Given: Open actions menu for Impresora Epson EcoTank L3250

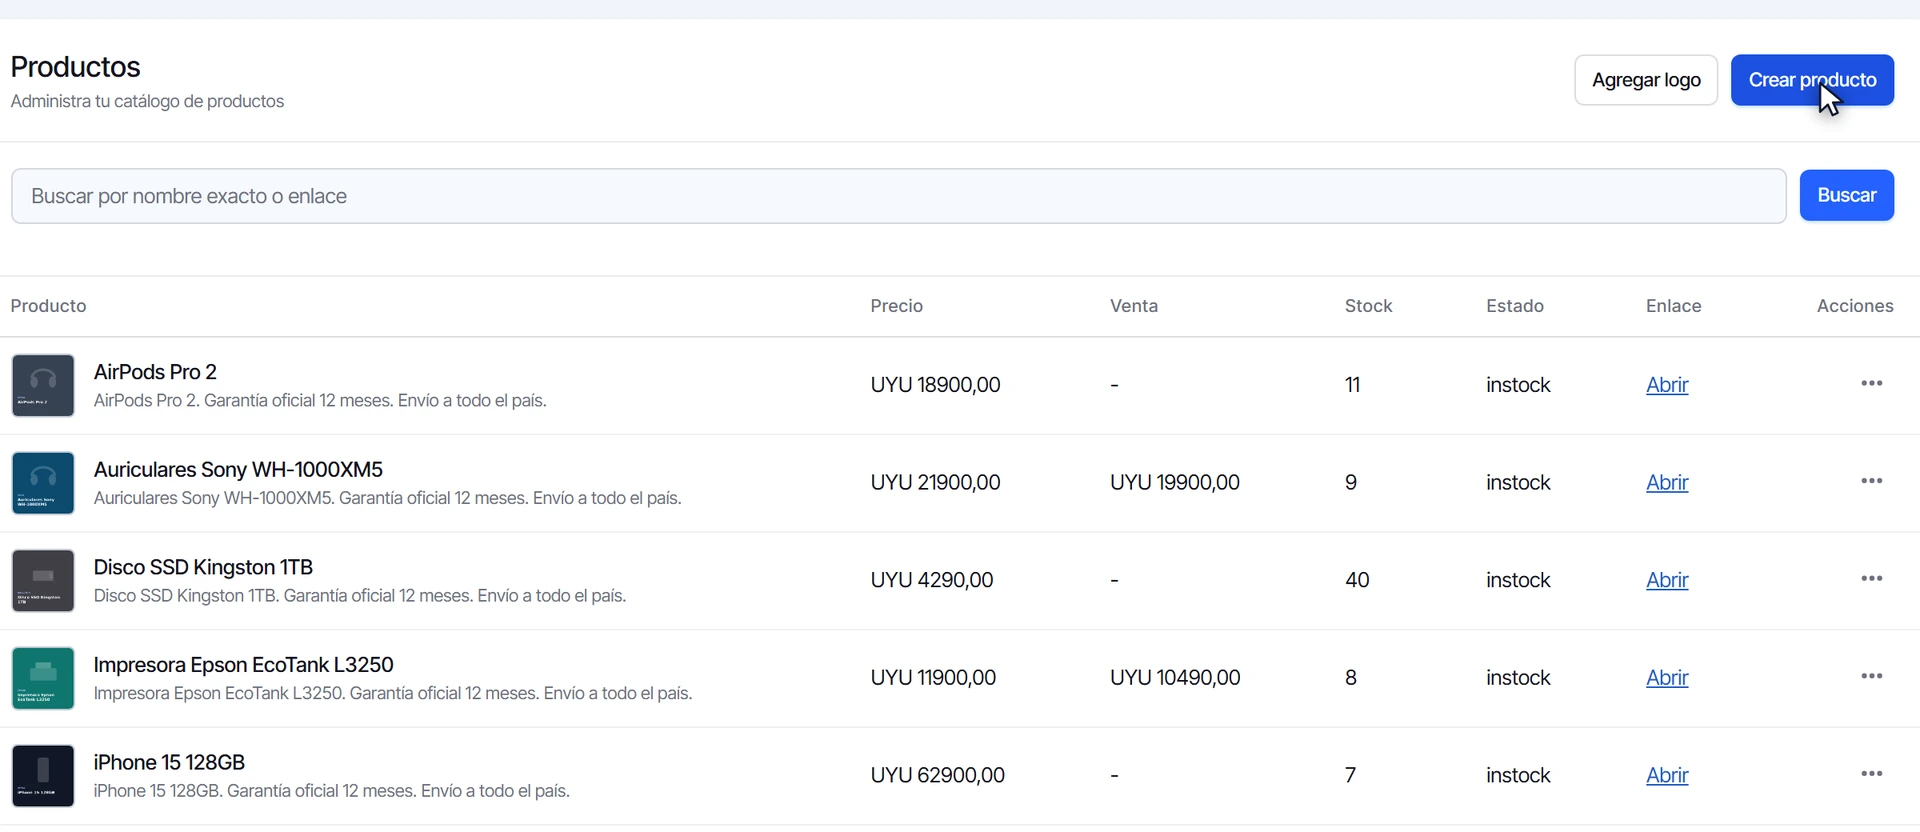Looking at the screenshot, I should point(1871,677).
